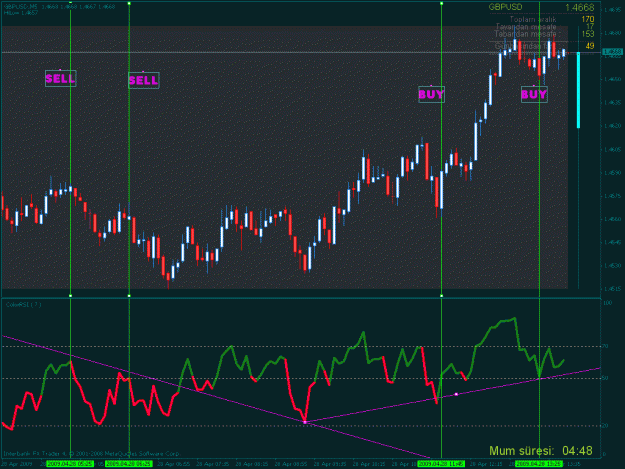Screen dimensions: 625x469
Task: Click the top handle of the 11:45 vertical line
Action: coord(441,3)
